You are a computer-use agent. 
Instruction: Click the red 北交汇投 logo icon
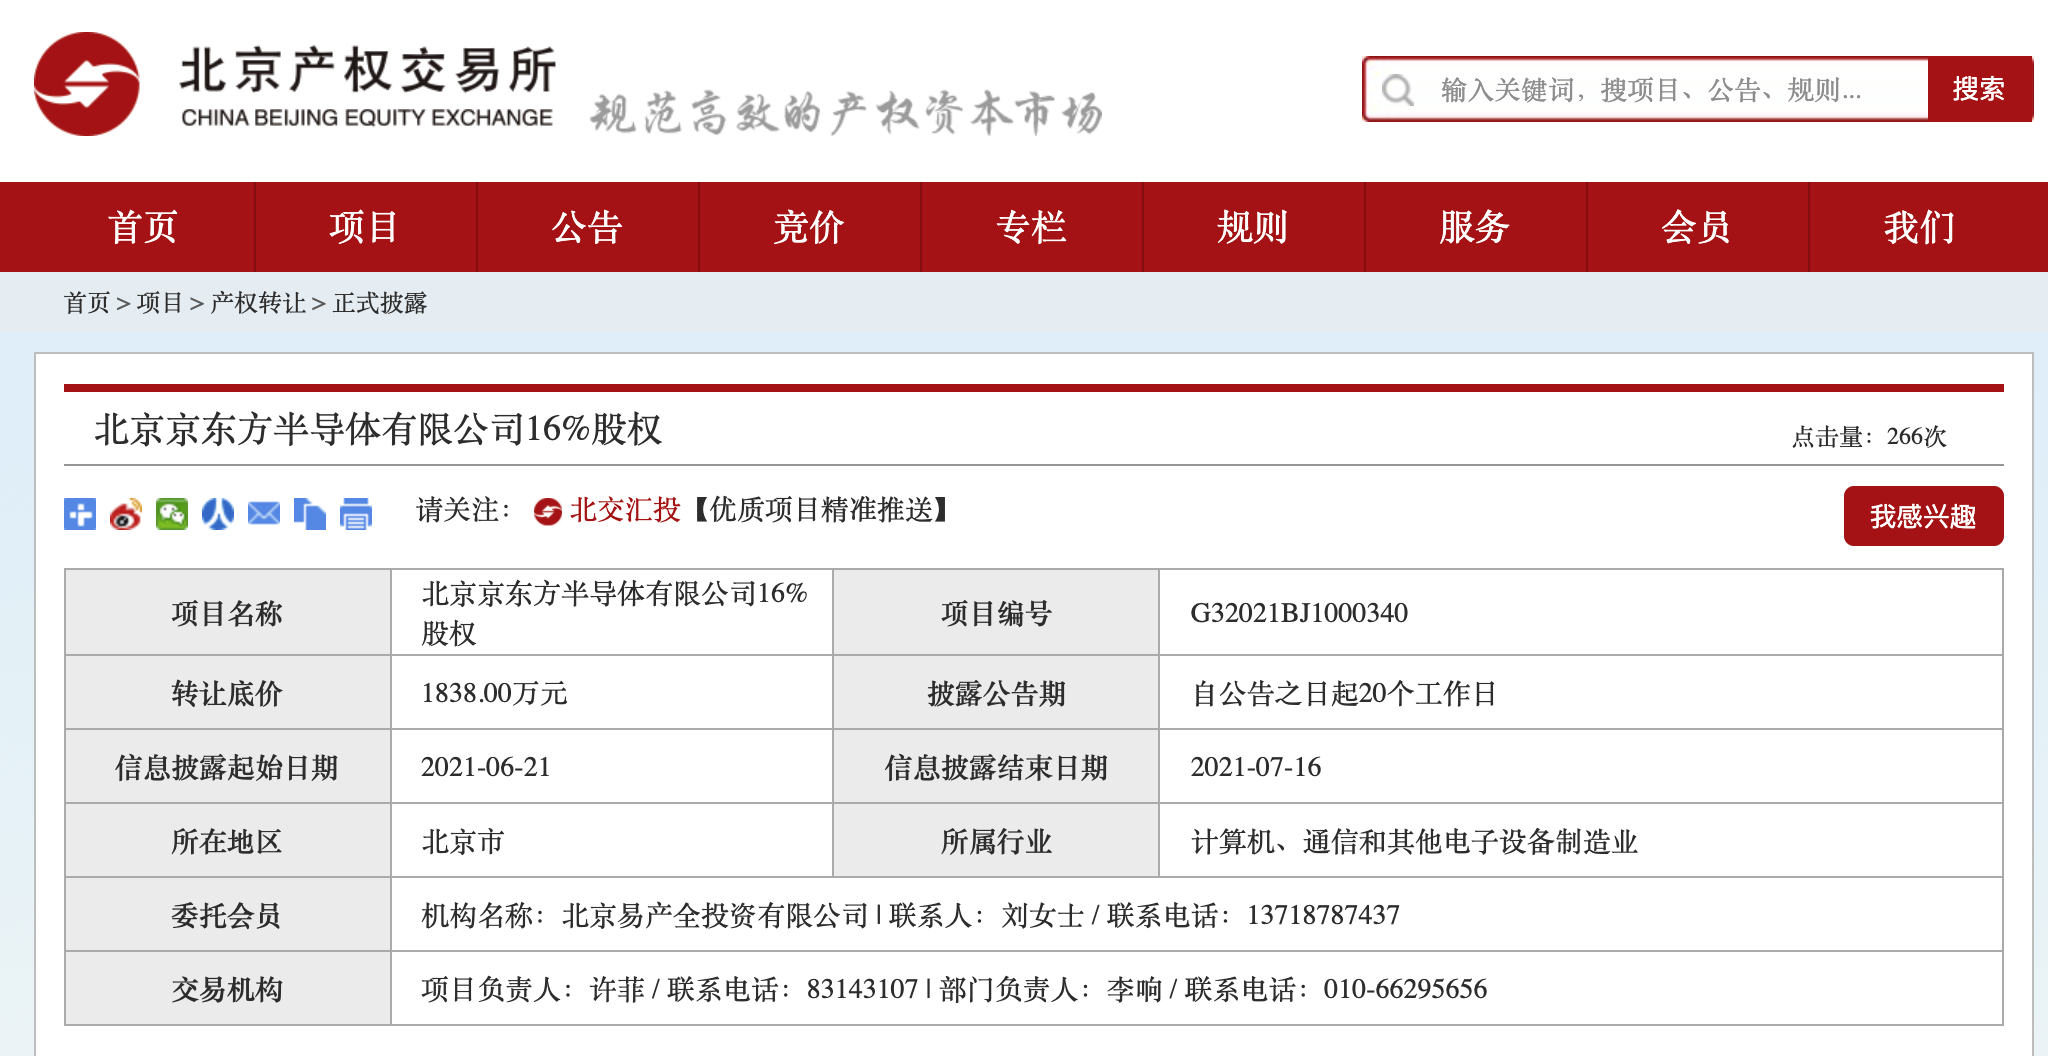click(548, 511)
